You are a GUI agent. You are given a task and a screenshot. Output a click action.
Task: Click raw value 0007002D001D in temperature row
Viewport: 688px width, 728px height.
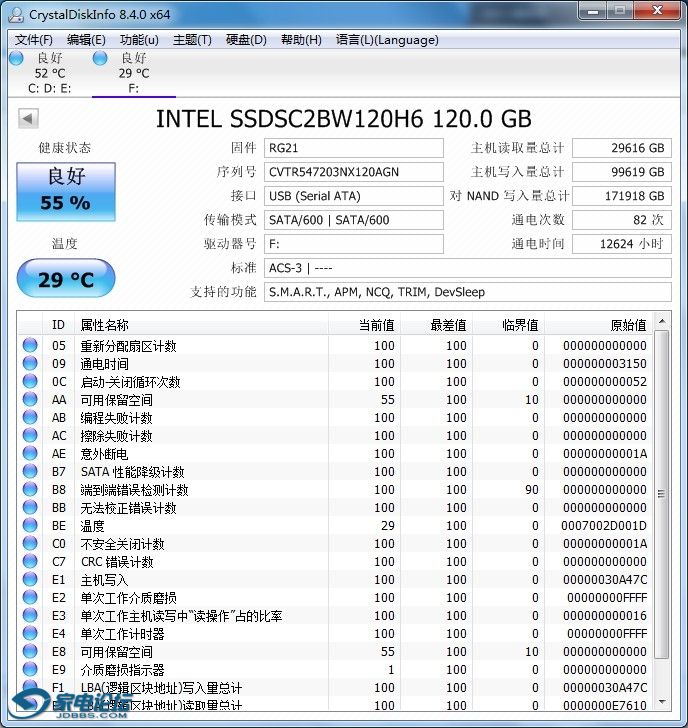(604, 526)
